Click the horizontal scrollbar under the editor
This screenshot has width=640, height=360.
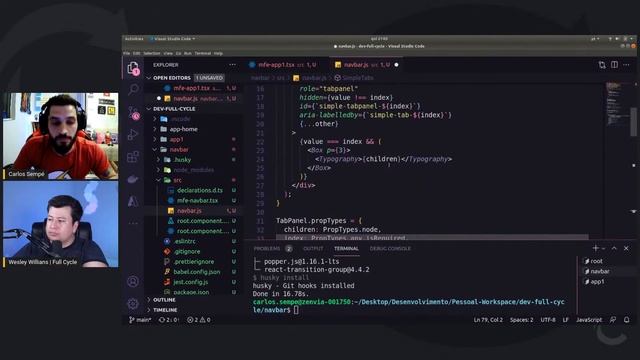coord(432,237)
